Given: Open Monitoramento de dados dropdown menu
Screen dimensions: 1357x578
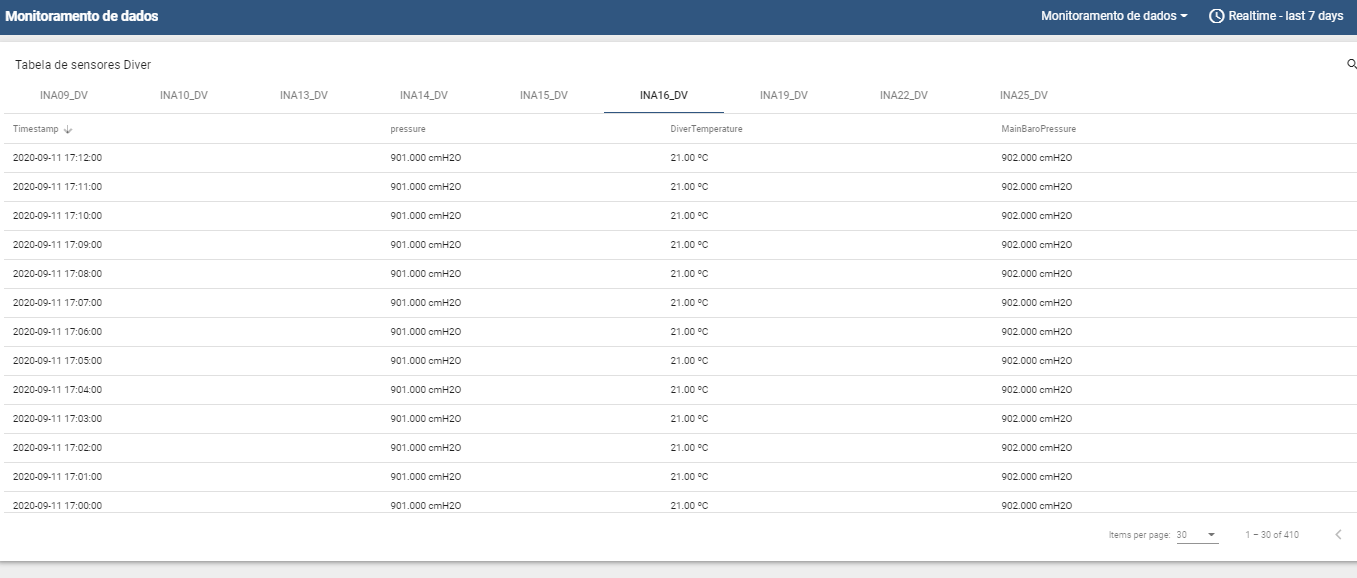Looking at the screenshot, I should (1114, 16).
